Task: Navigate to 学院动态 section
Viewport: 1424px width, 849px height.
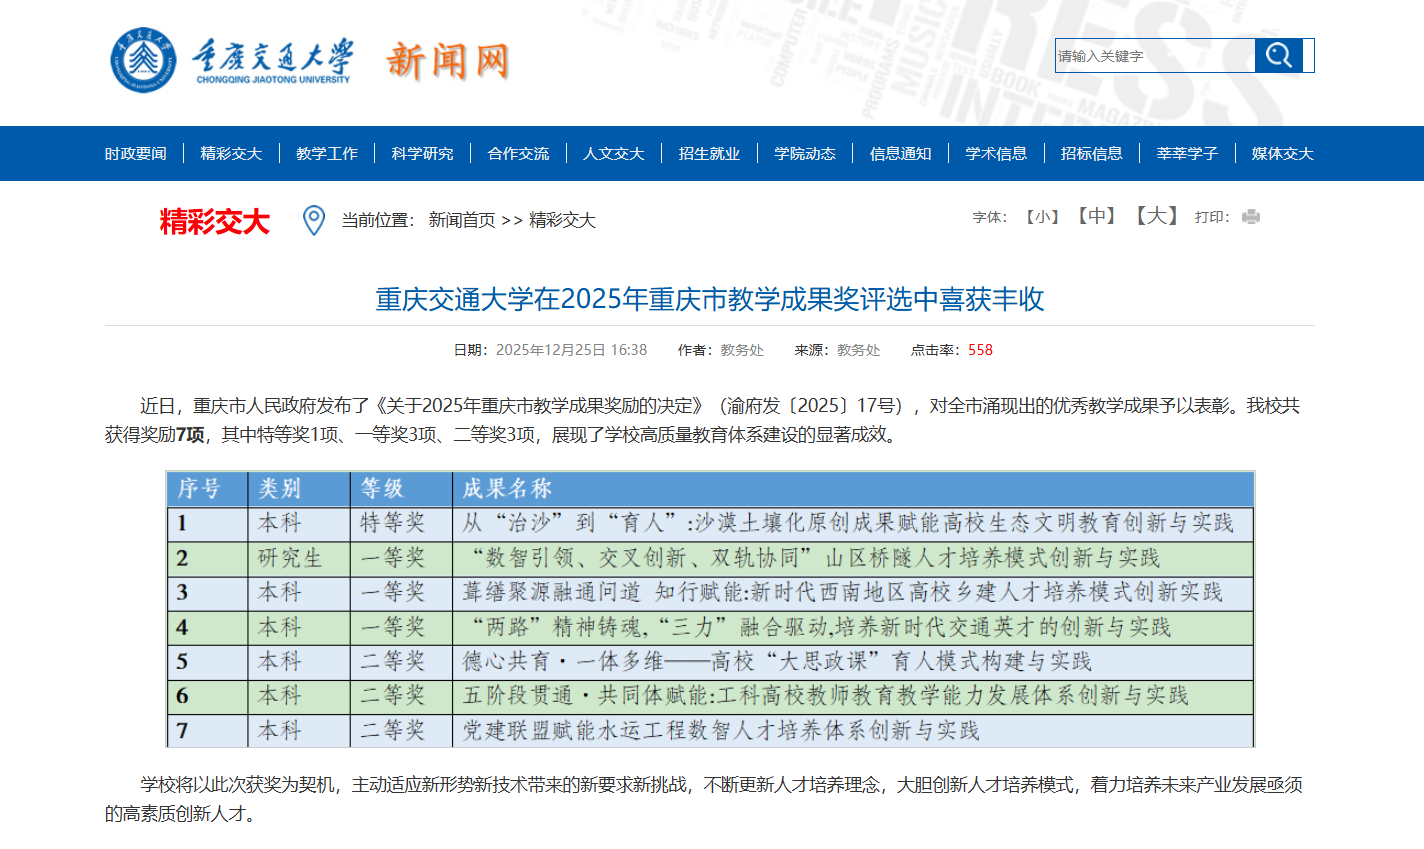Action: click(x=805, y=153)
